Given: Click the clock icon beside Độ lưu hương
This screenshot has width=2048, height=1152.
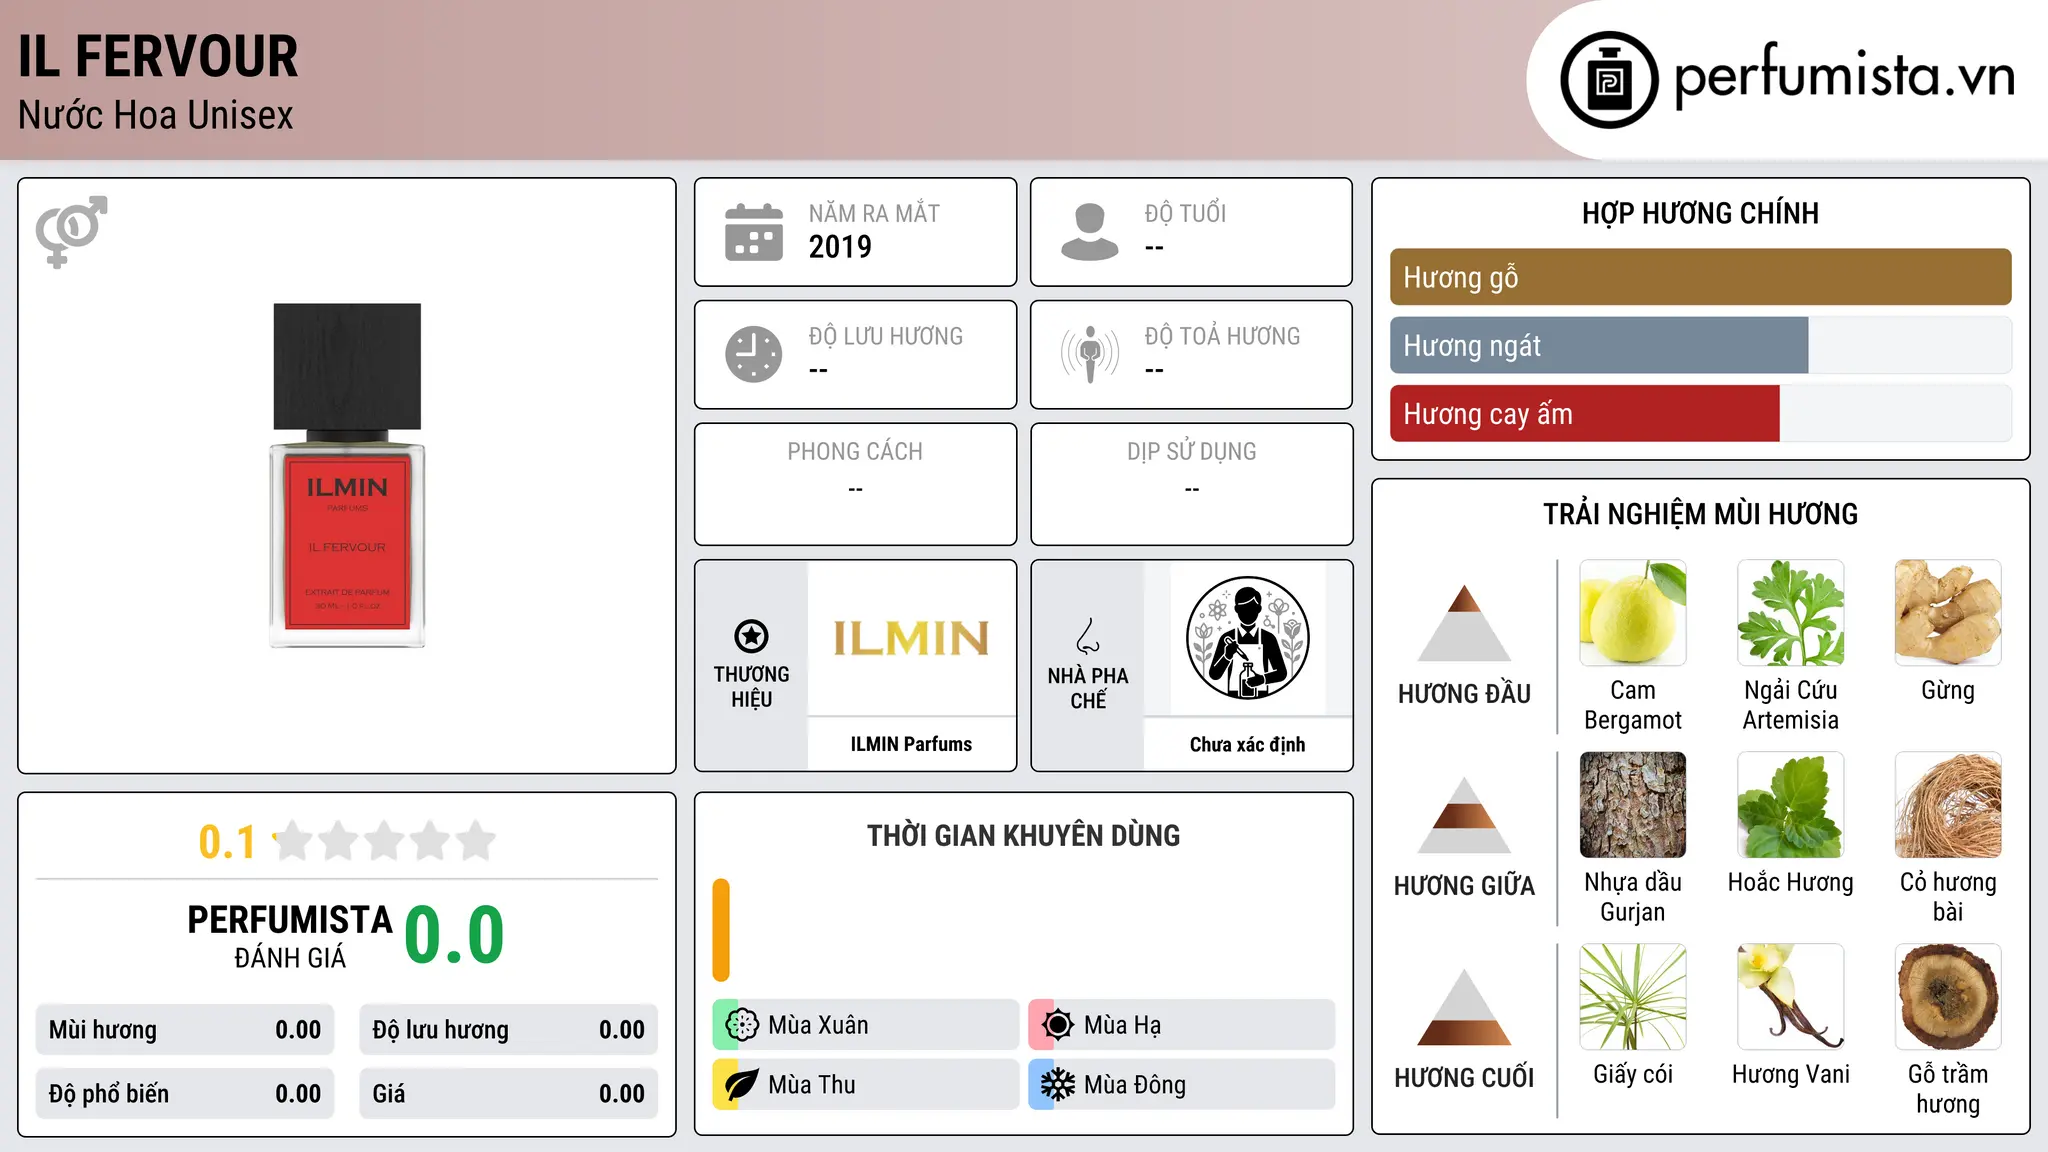Looking at the screenshot, I should pyautogui.click(x=754, y=354).
